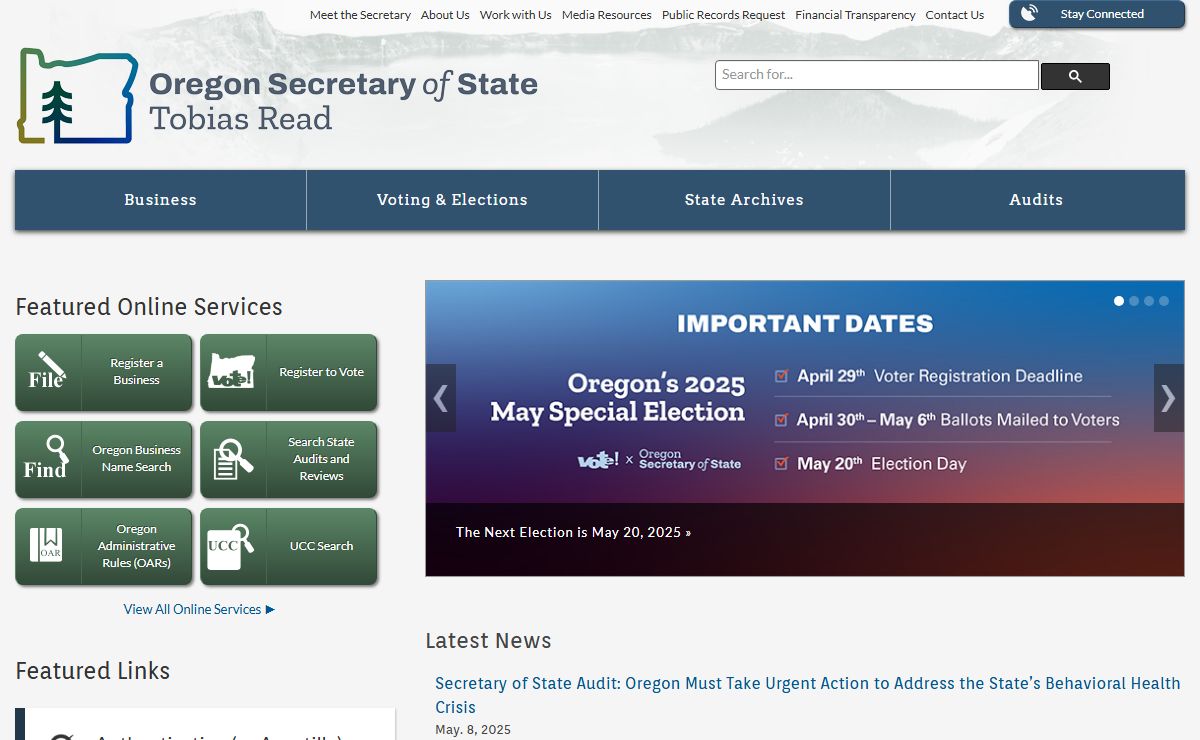Open the Audits menu

click(1037, 200)
